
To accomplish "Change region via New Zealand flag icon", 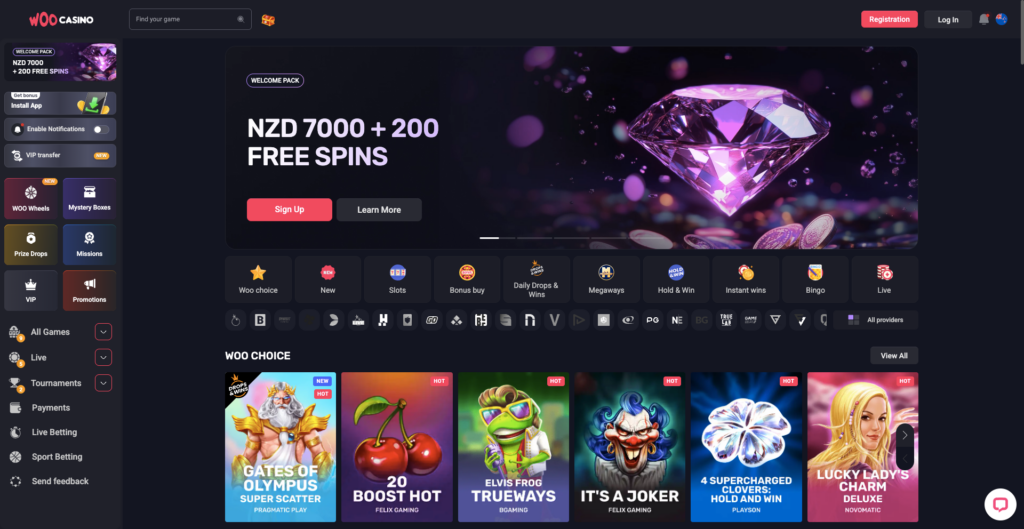I will click(1001, 19).
